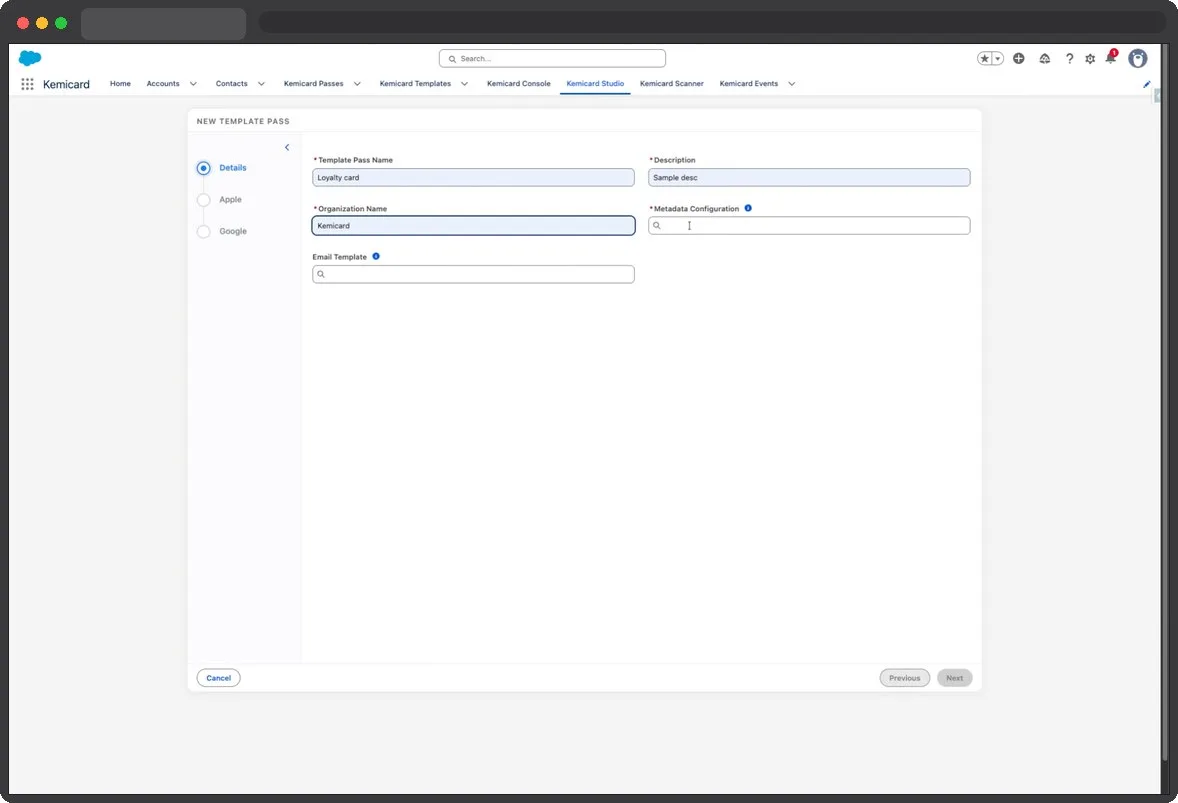Expand the Kemicard Events dropdown chevron
This screenshot has height=803, width=1178.
[791, 84]
